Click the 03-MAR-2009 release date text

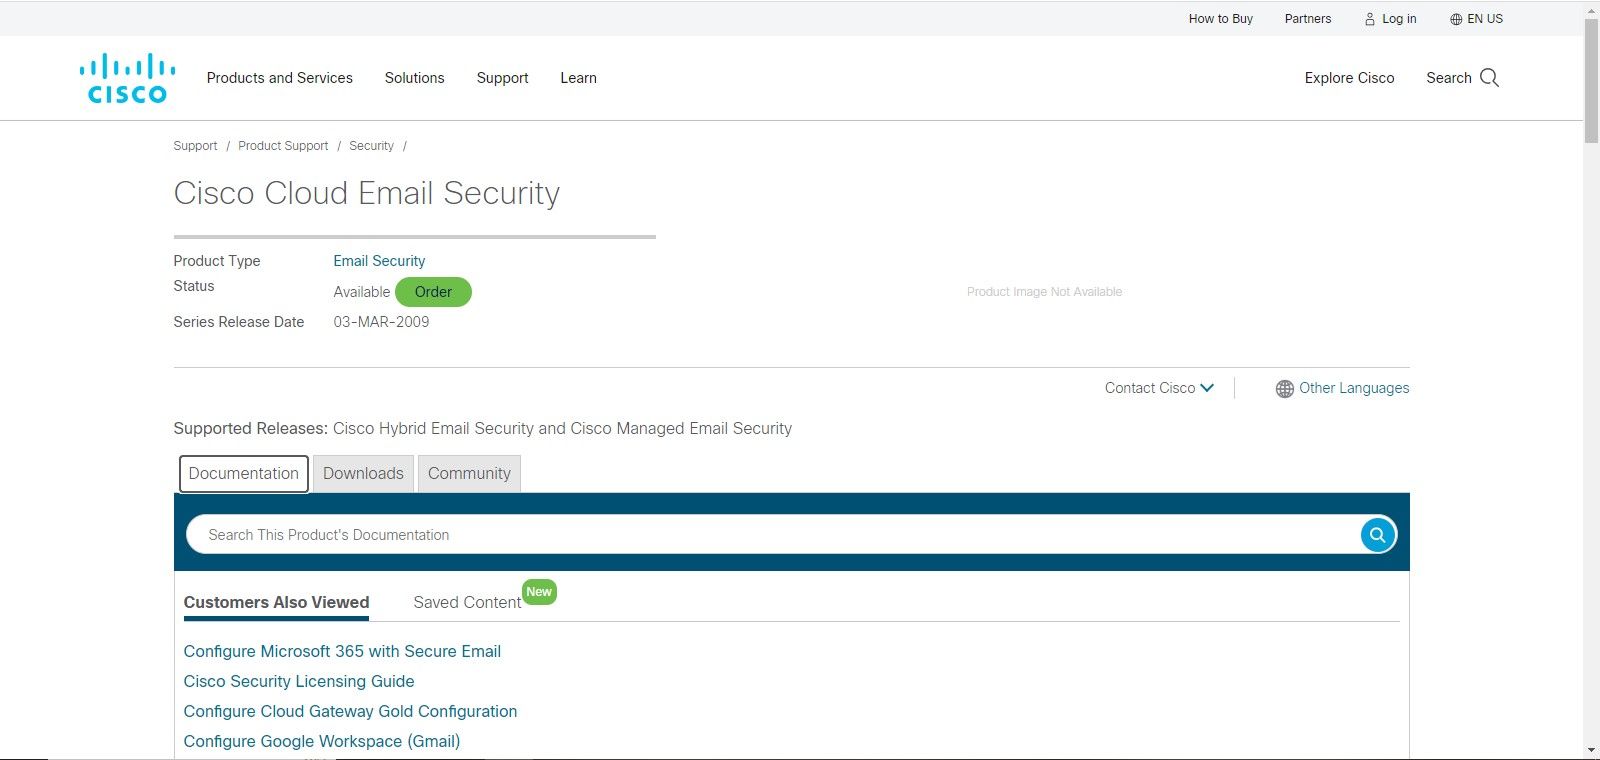point(381,322)
